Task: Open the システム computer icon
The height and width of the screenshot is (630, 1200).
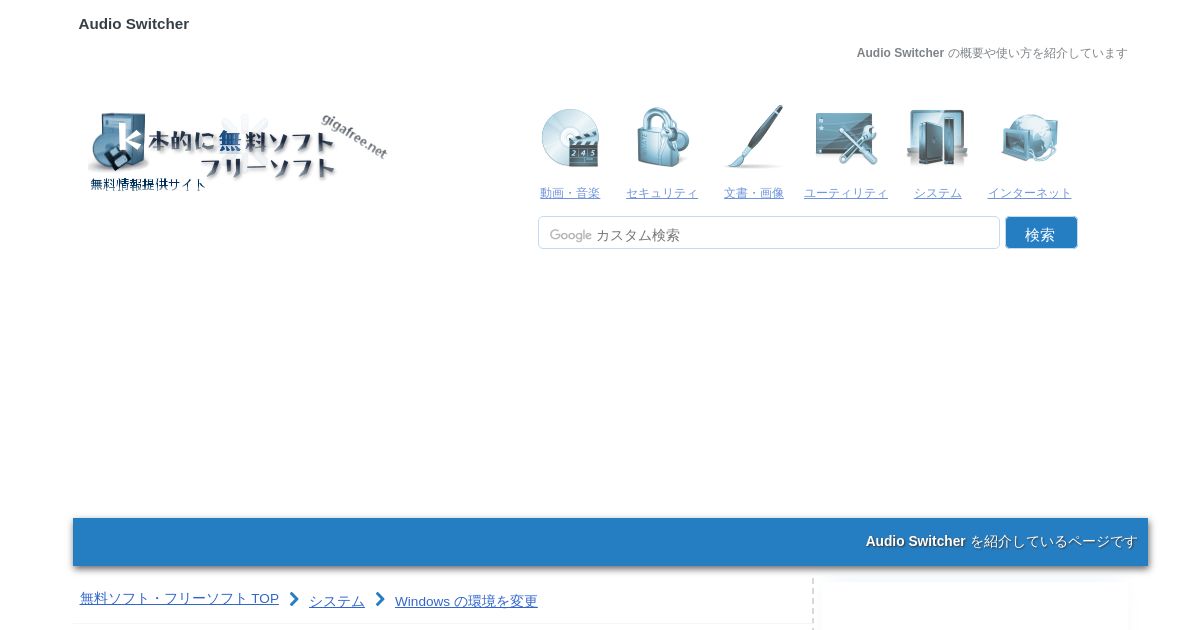Action: click(937, 137)
